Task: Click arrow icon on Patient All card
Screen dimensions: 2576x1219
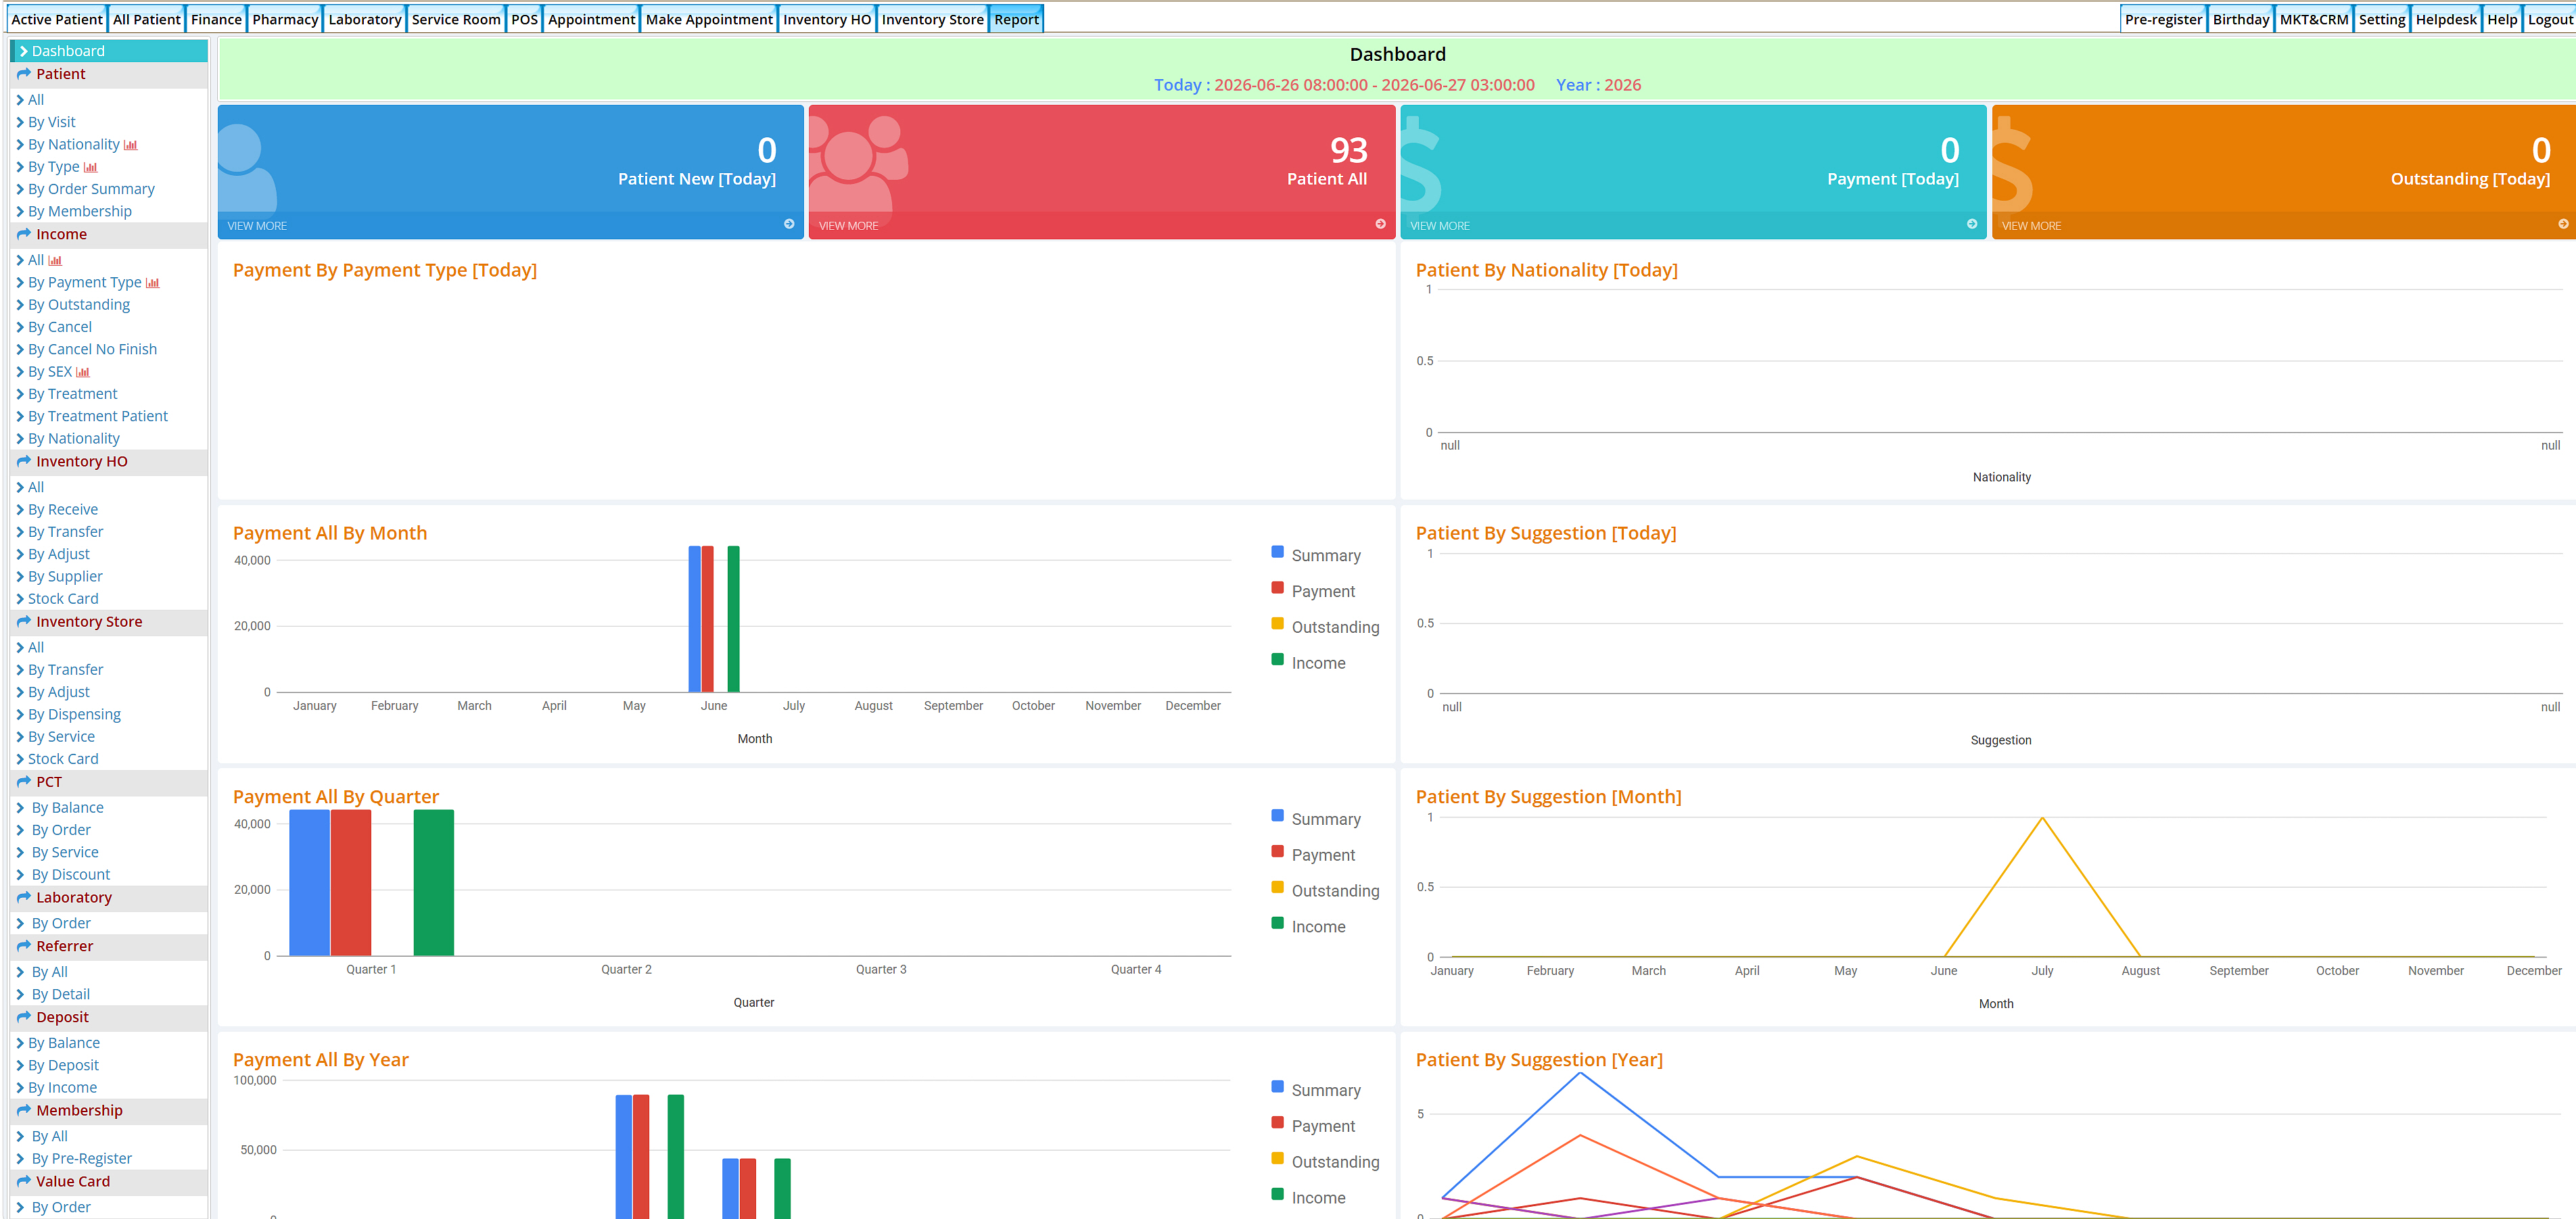Action: click(1380, 224)
